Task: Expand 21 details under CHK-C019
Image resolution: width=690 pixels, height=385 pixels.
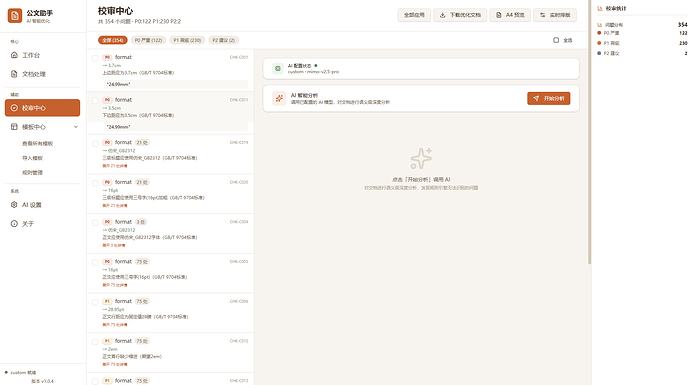Action: click(115, 166)
